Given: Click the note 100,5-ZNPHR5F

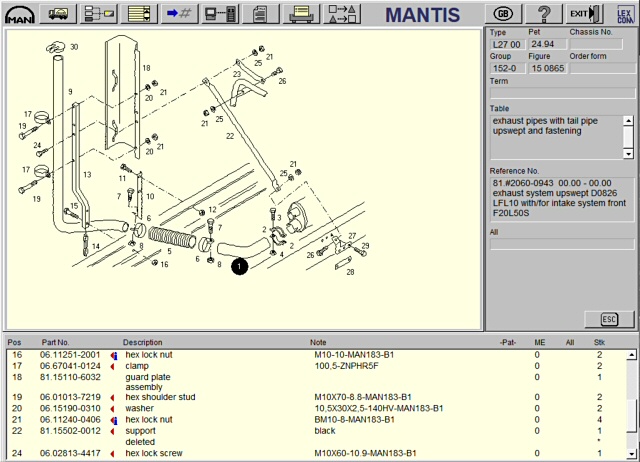Looking at the screenshot, I should (346, 366).
